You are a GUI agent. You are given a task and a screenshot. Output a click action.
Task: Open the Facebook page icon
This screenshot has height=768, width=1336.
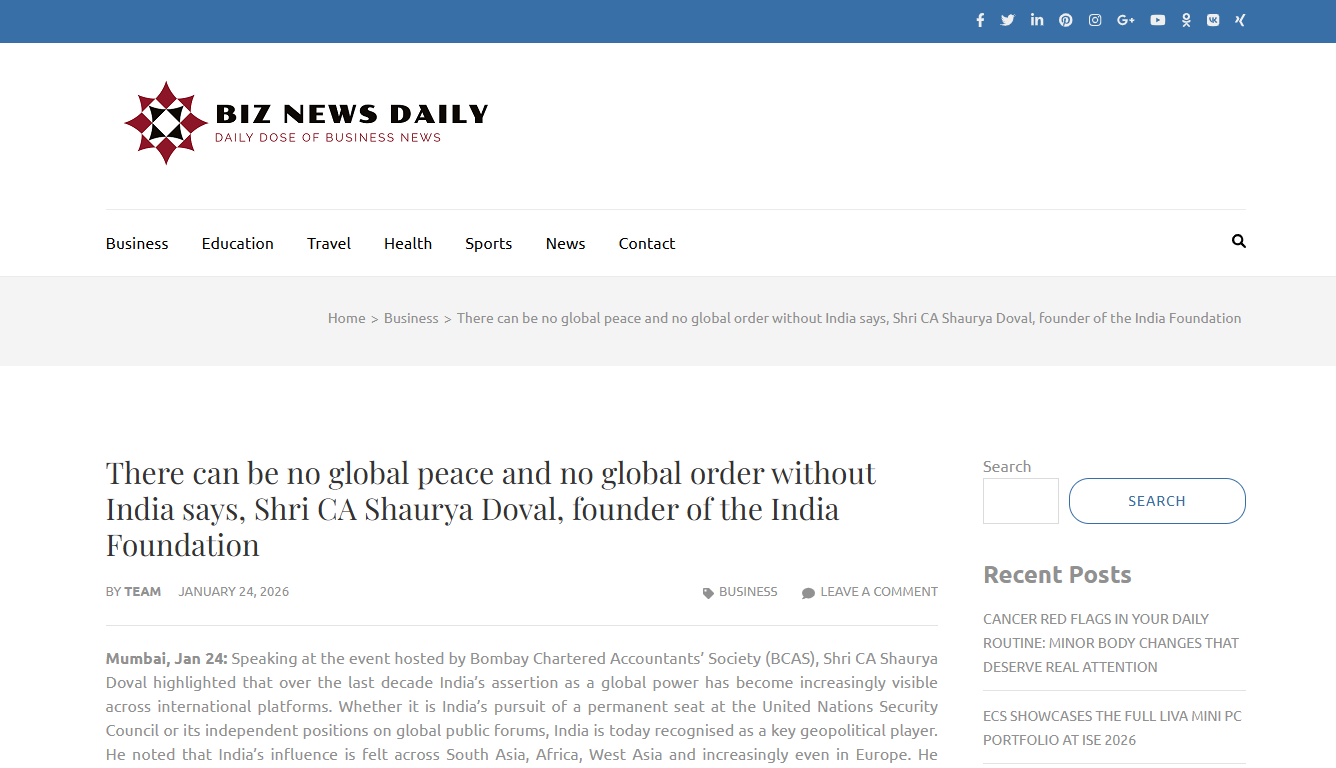point(980,20)
